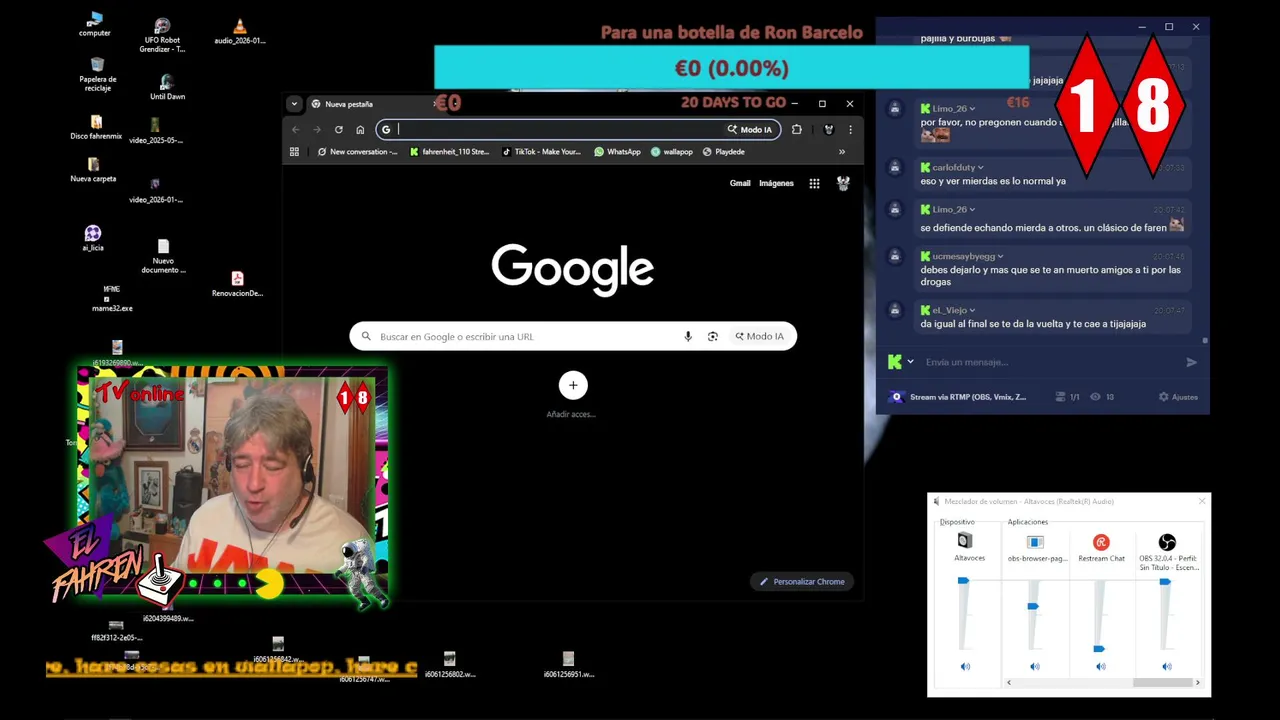Expand Chrome tab search dropdown
Screen dimensions: 1280x720
pos(294,103)
